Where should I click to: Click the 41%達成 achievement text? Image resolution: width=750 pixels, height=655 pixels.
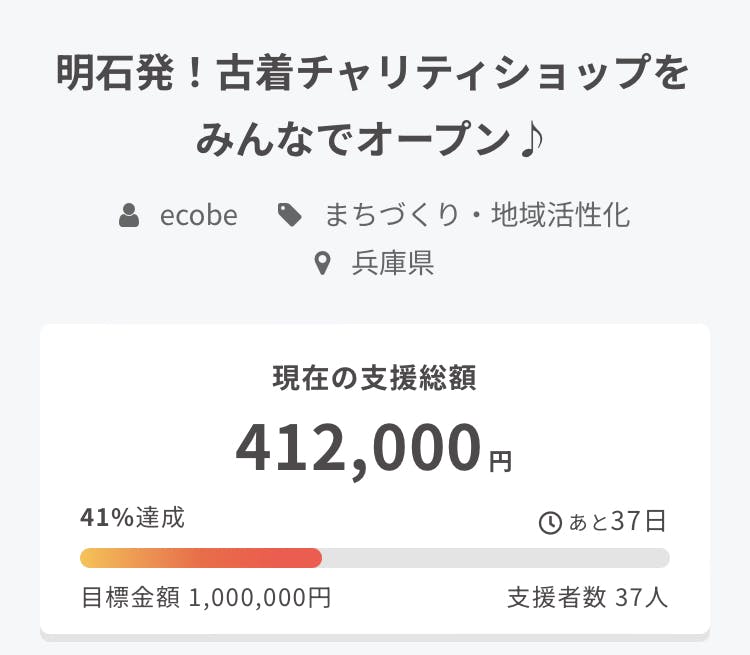coord(132,518)
